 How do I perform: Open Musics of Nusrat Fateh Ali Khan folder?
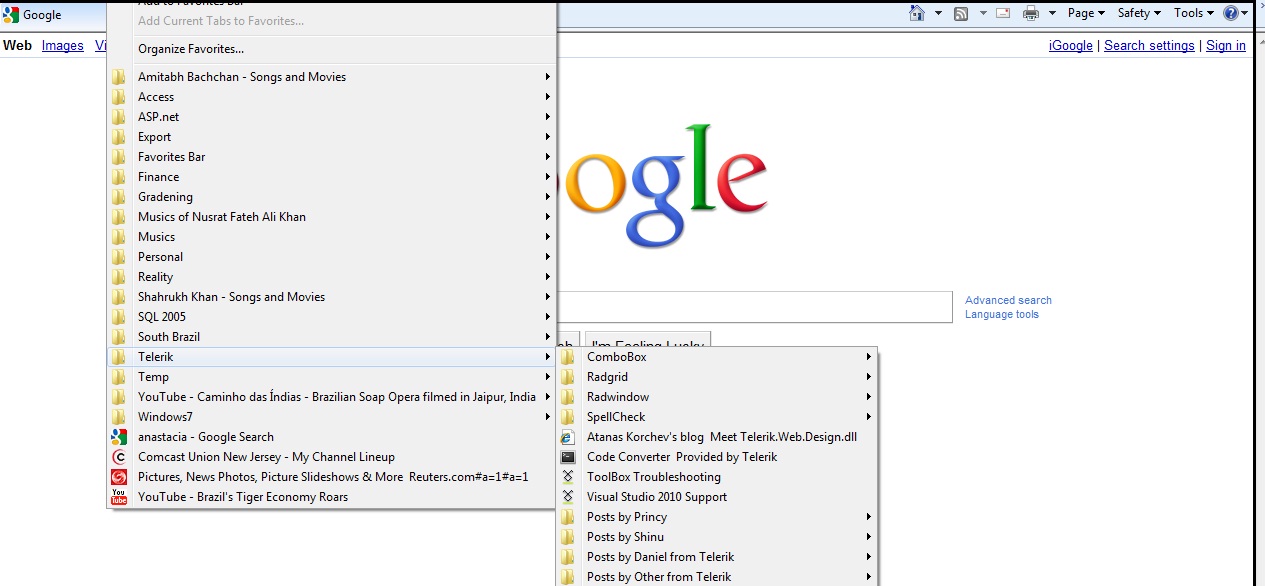pos(331,217)
